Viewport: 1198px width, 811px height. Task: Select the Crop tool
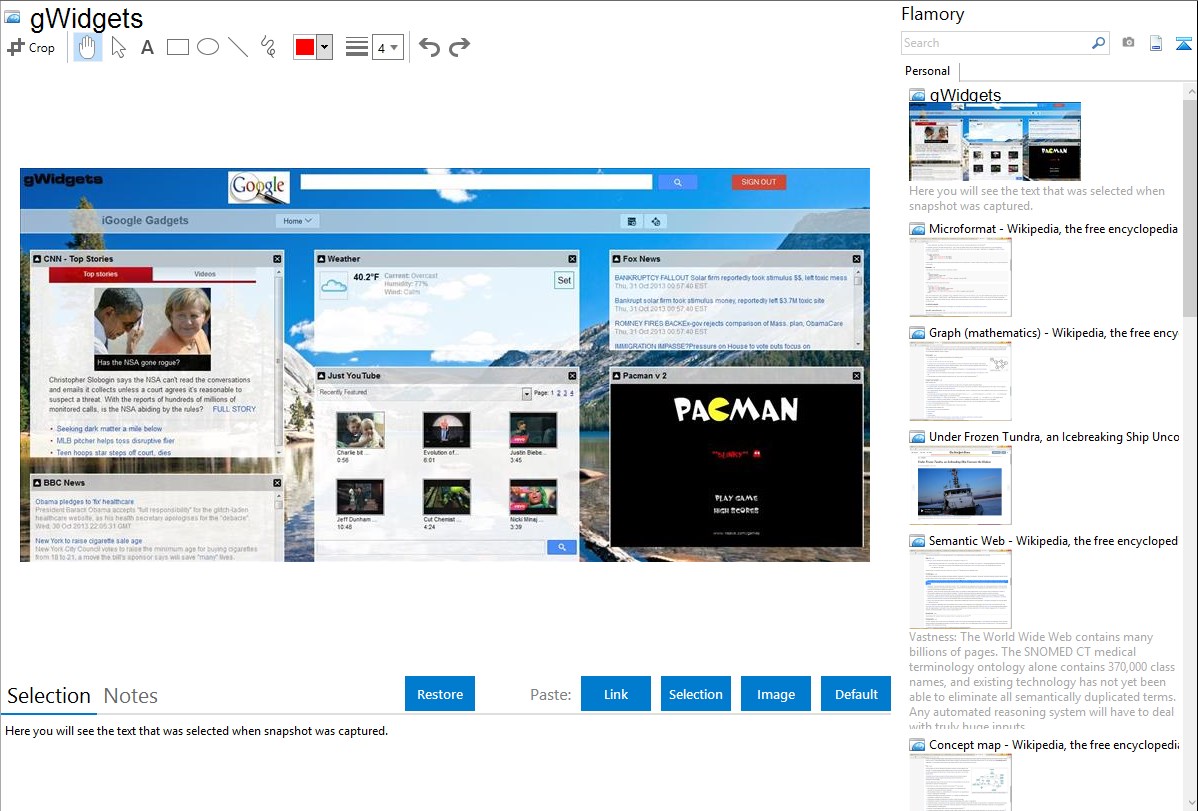point(31,47)
